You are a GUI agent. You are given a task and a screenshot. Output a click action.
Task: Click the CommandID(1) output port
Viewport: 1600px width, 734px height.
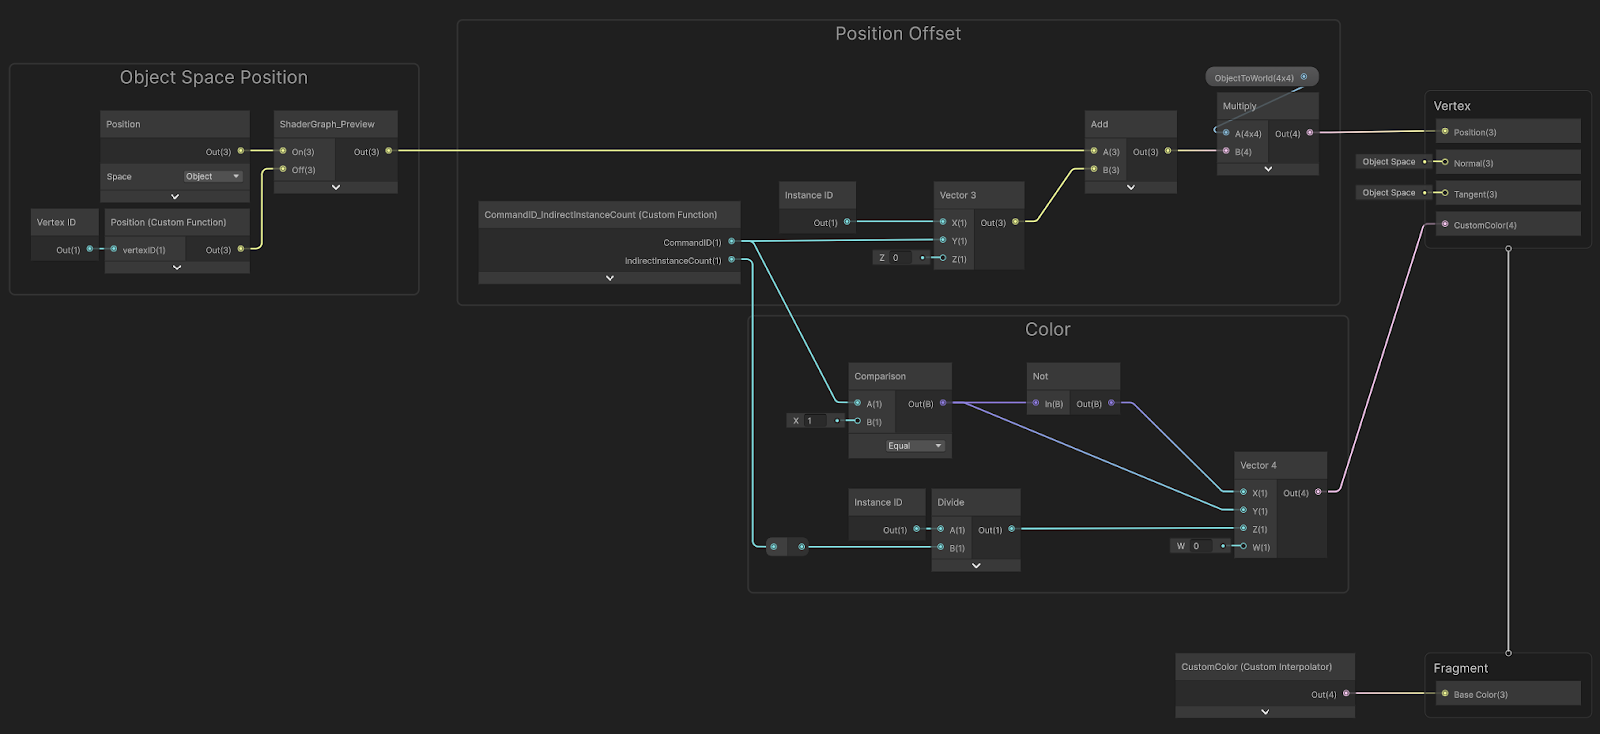coord(732,242)
